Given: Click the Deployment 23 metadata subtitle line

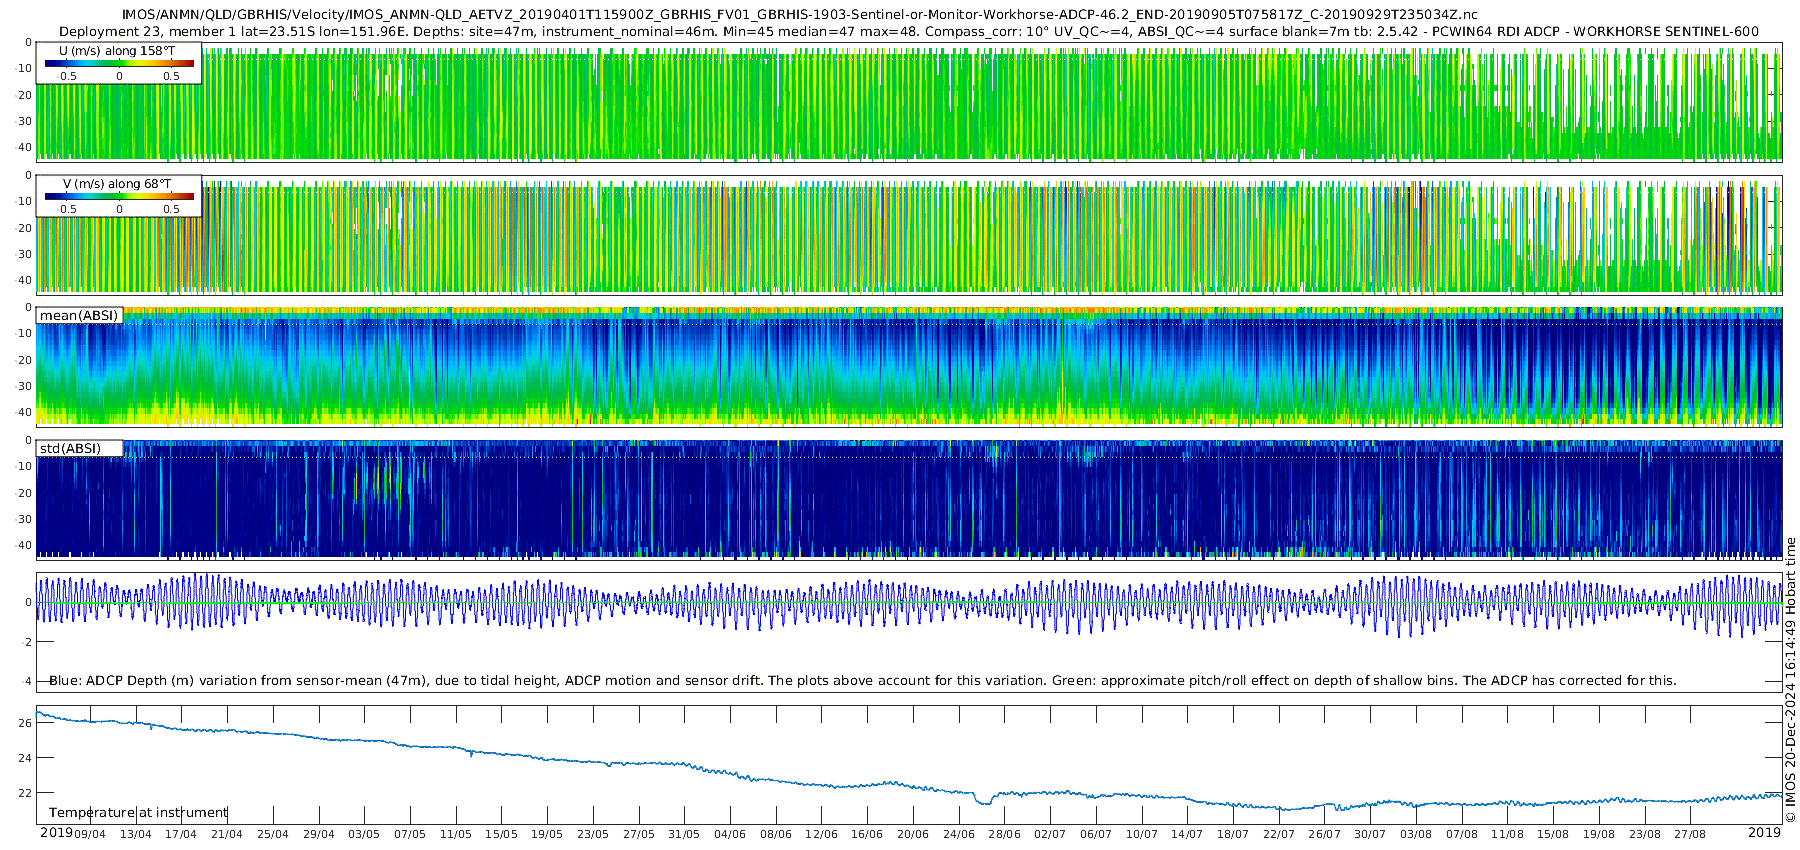Looking at the screenshot, I should coord(908,31).
